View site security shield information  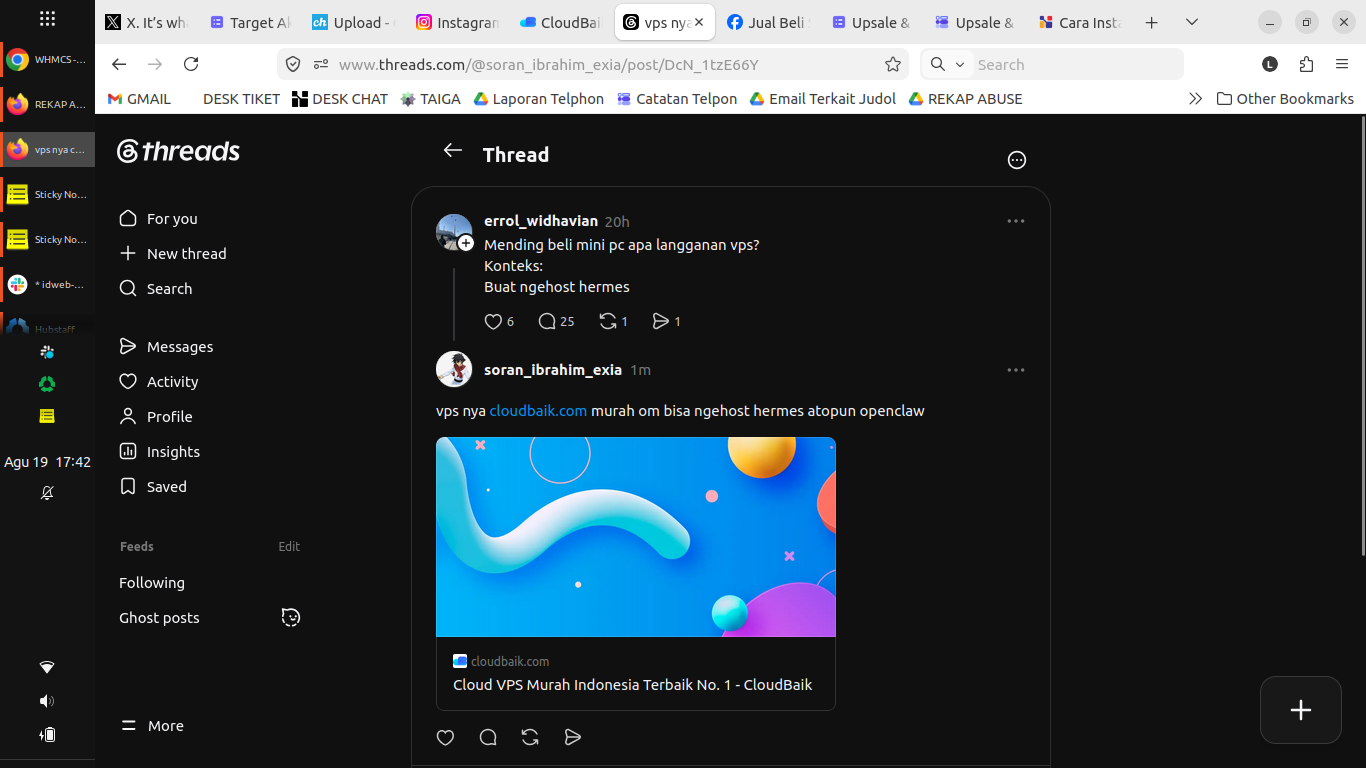click(293, 64)
